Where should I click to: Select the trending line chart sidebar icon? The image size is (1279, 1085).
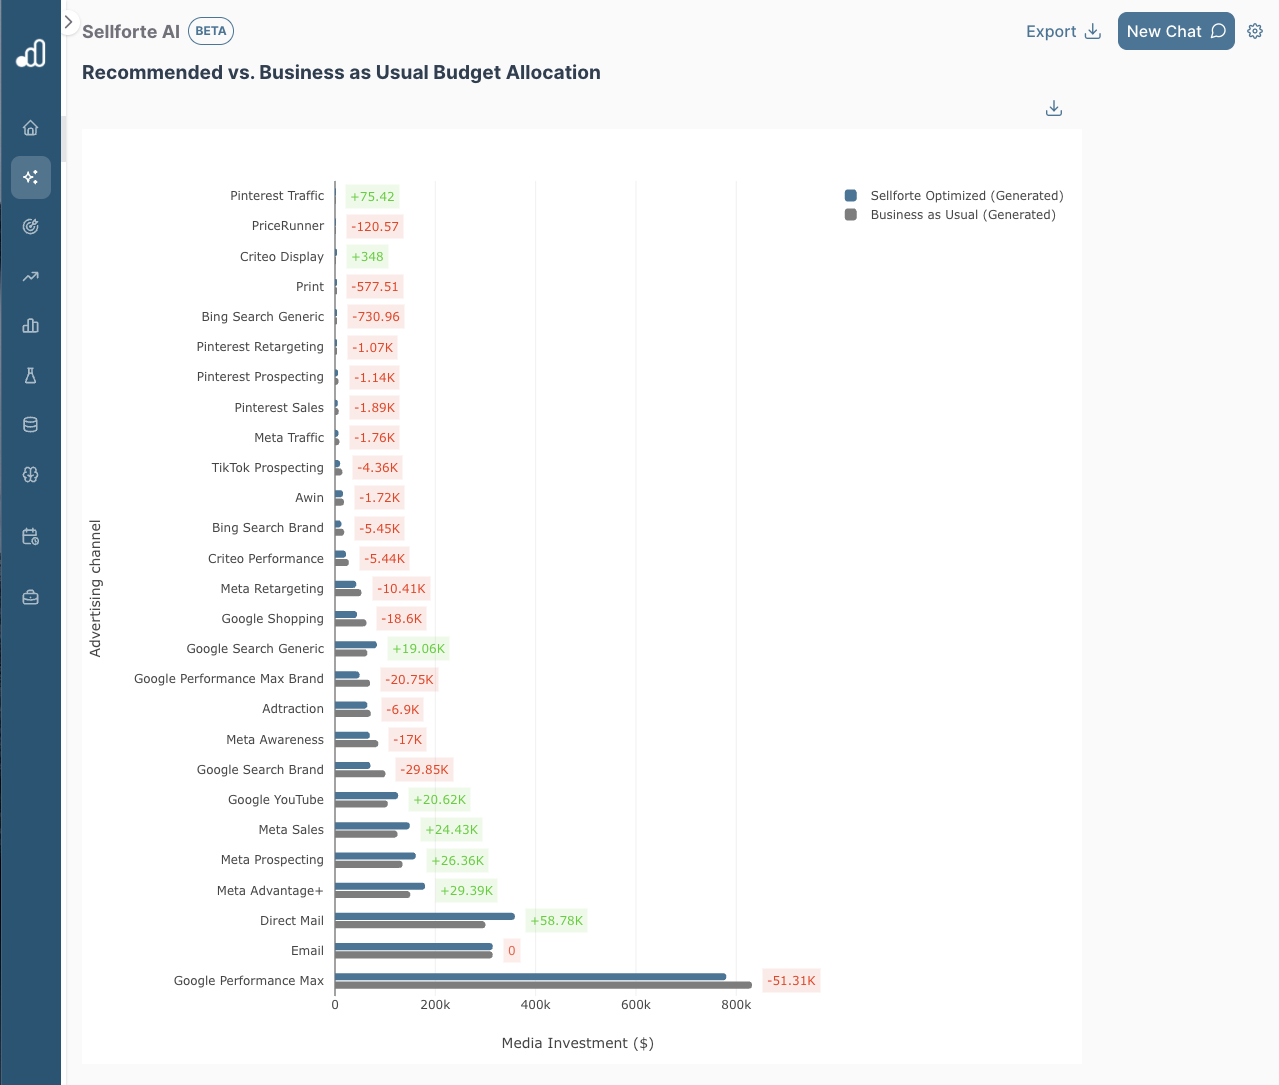31,276
